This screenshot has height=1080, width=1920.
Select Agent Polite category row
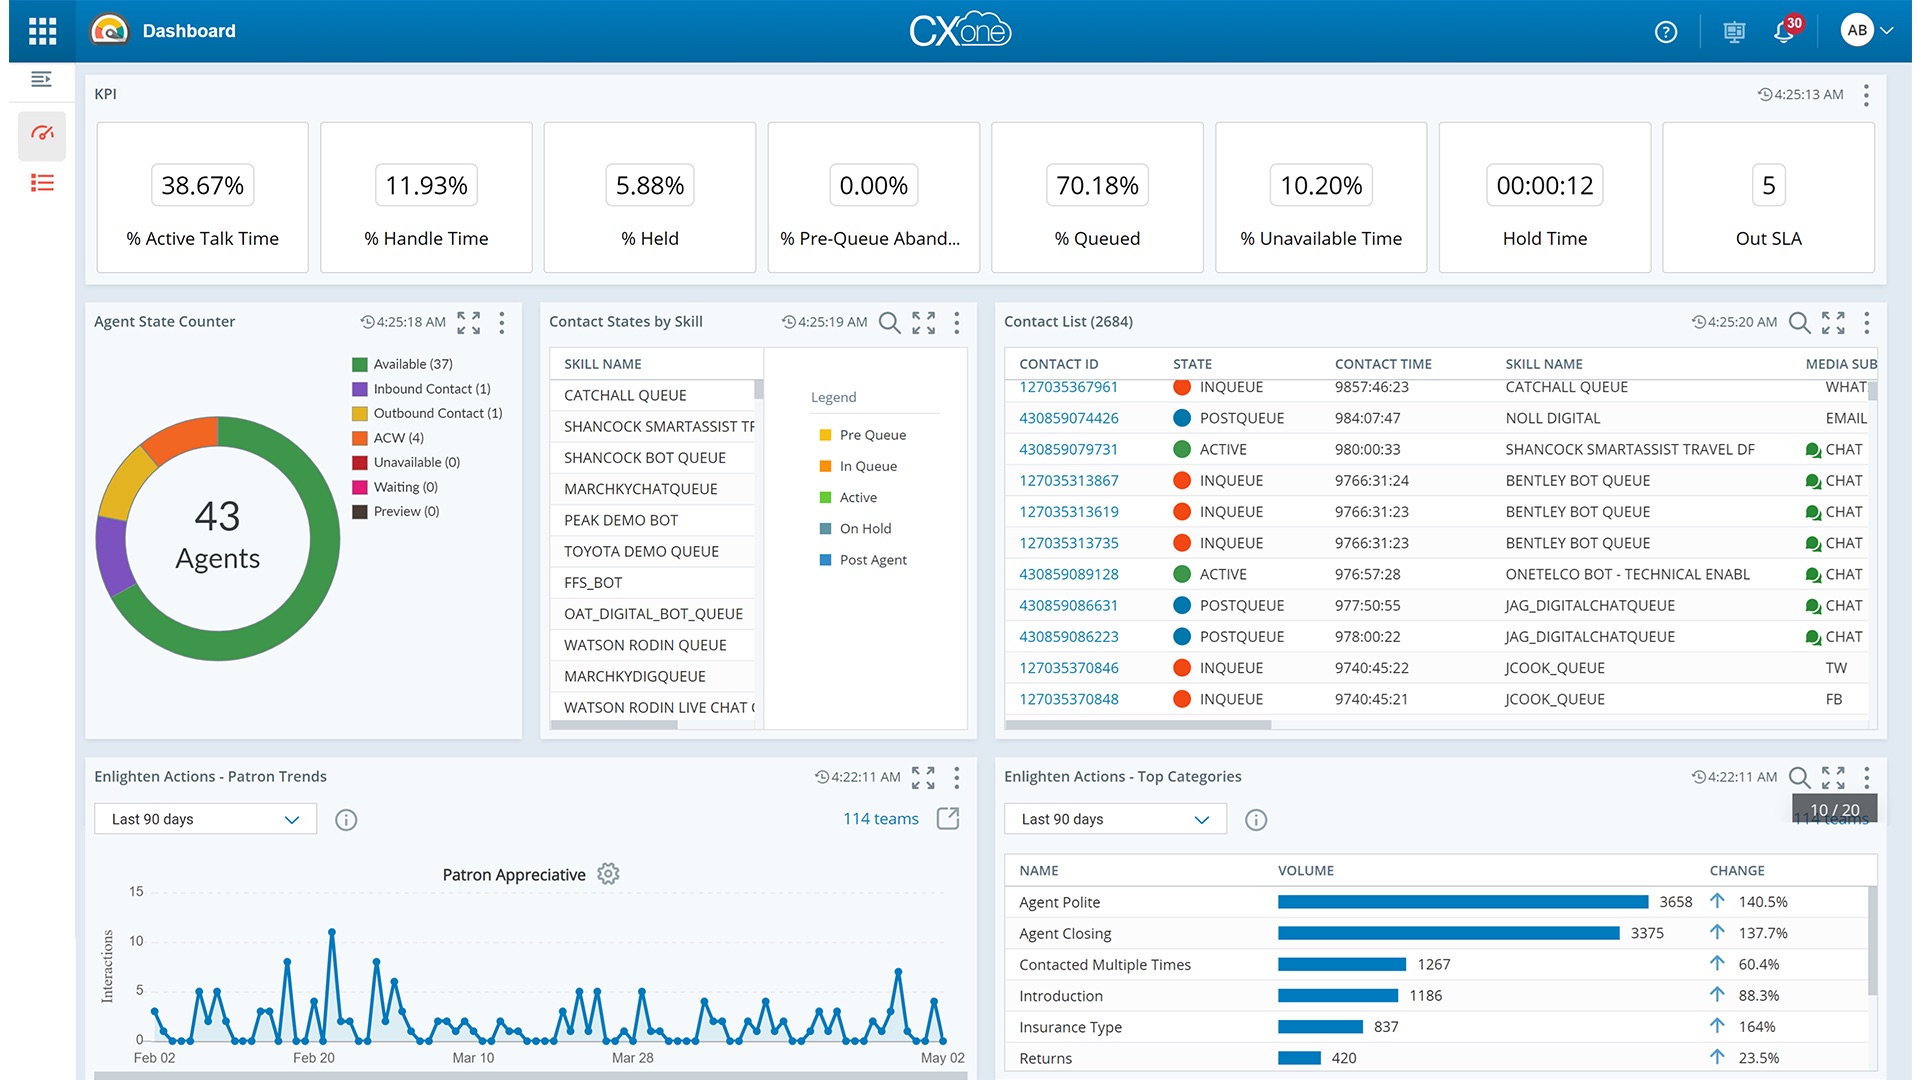pyautogui.click(x=1436, y=902)
